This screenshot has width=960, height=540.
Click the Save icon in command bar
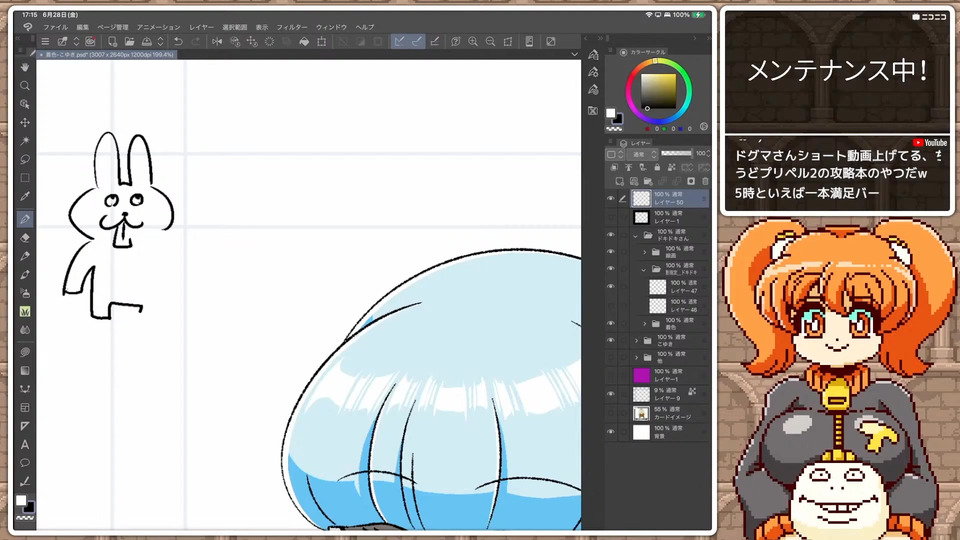coord(147,42)
